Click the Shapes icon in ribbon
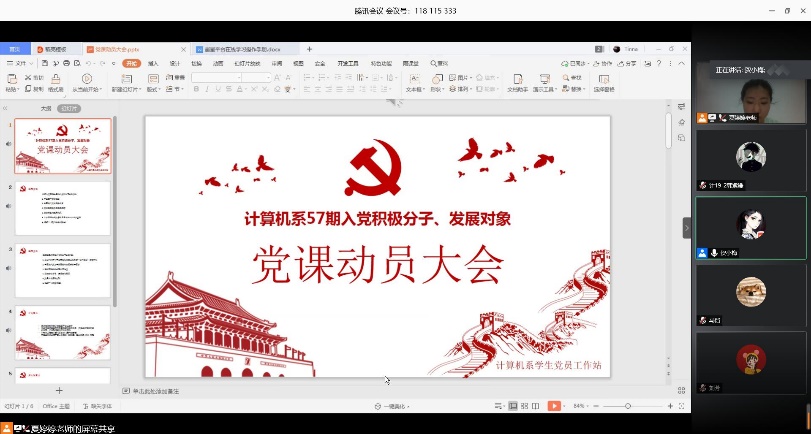 [437, 79]
